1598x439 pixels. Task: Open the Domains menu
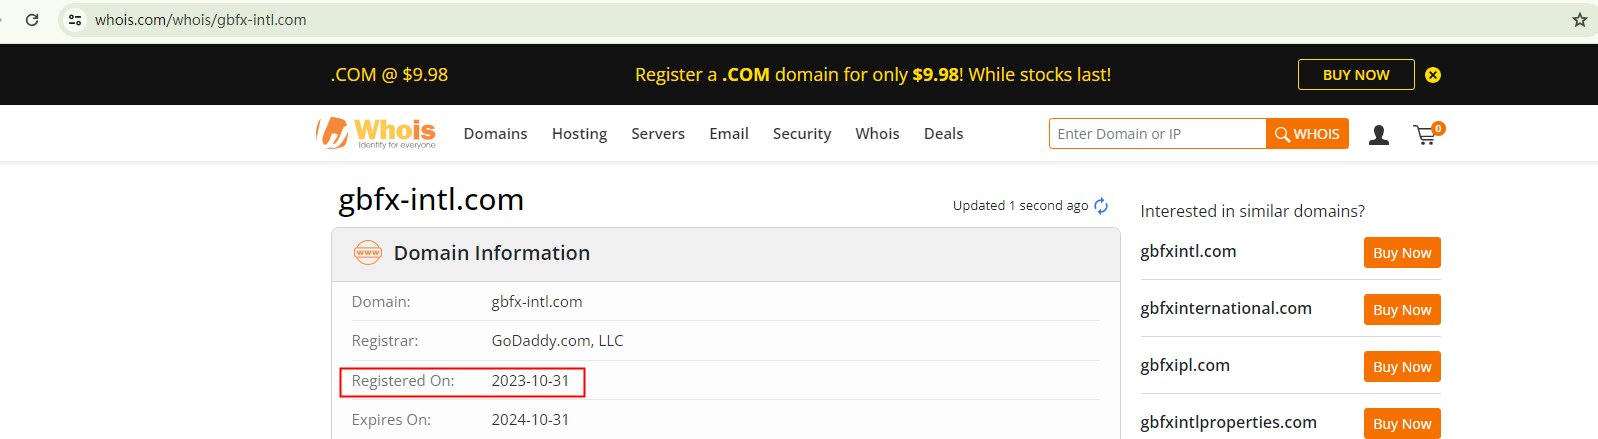(495, 134)
